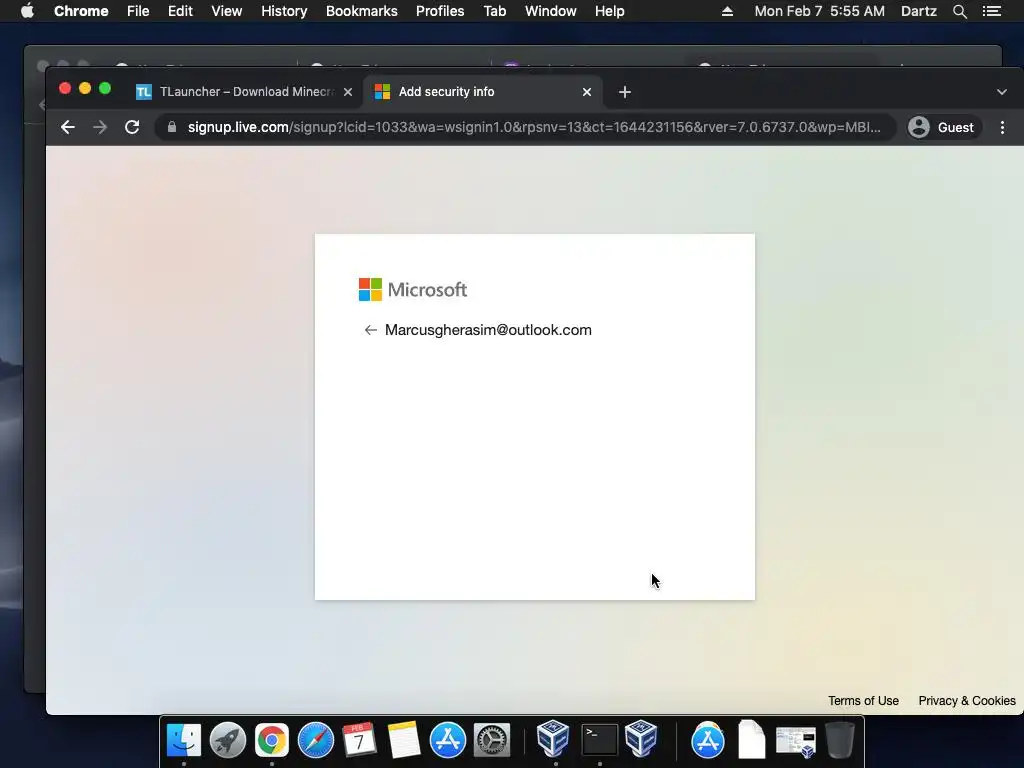This screenshot has height=768, width=1024.
Task: Open Calendar in the Dock
Action: (x=359, y=740)
